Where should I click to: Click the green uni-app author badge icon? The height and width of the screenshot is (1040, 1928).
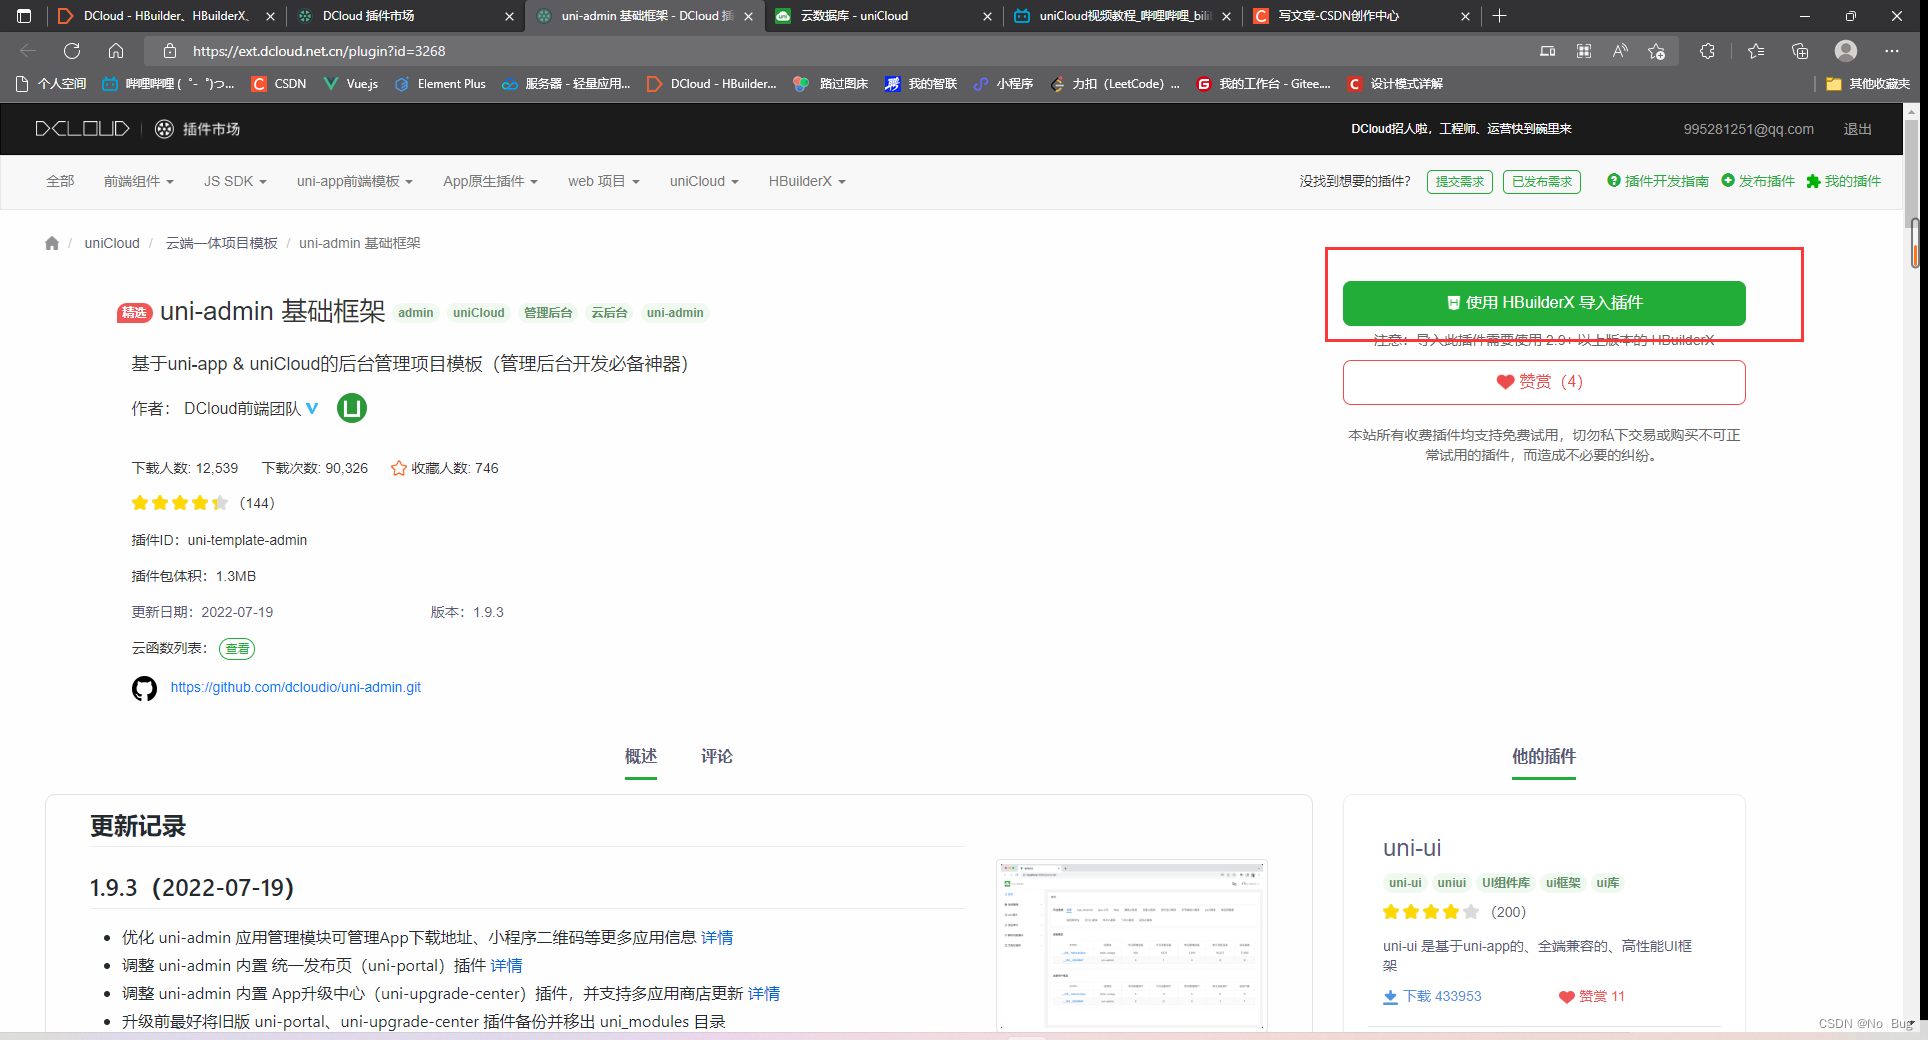click(x=352, y=408)
